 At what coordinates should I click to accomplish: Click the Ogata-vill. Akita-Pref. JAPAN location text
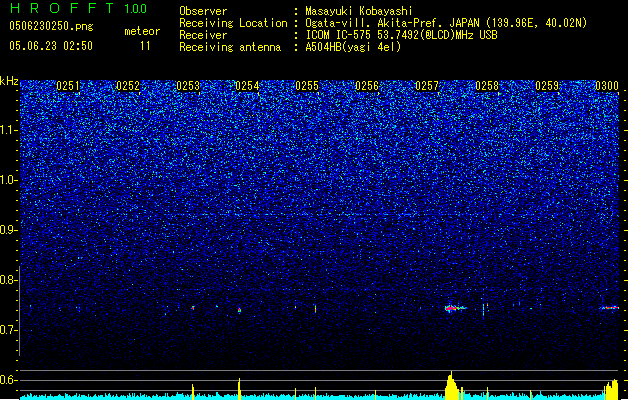pyautogui.click(x=446, y=23)
